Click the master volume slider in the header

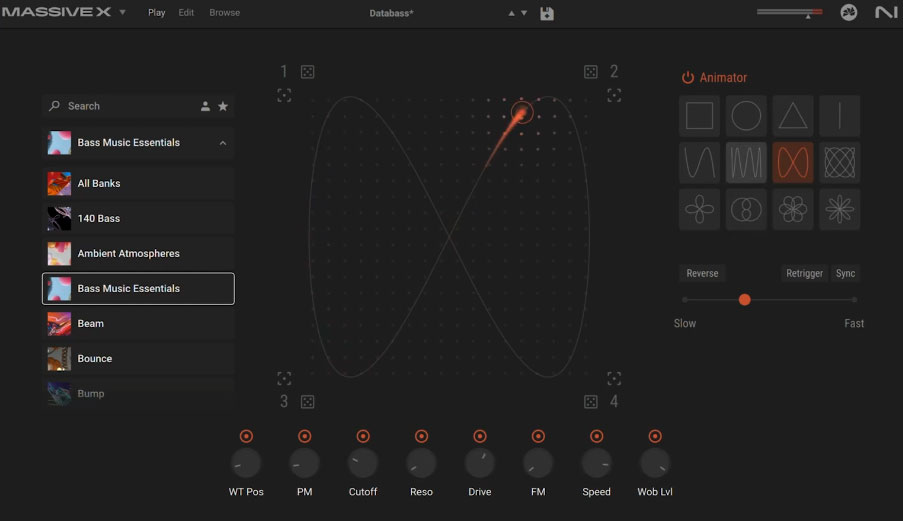click(790, 12)
